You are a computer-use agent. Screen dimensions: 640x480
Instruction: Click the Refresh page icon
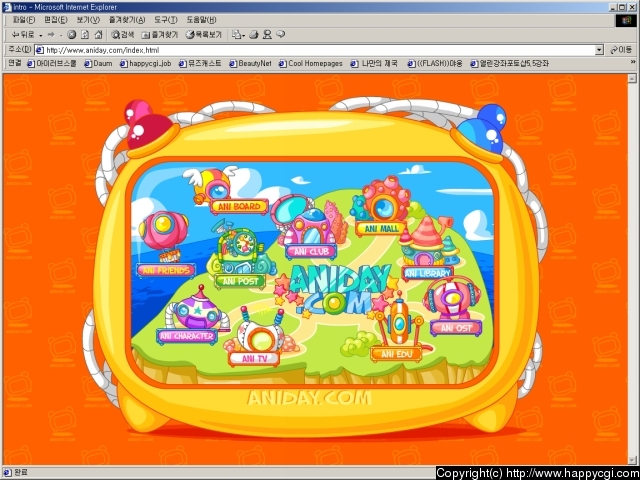pos(85,35)
